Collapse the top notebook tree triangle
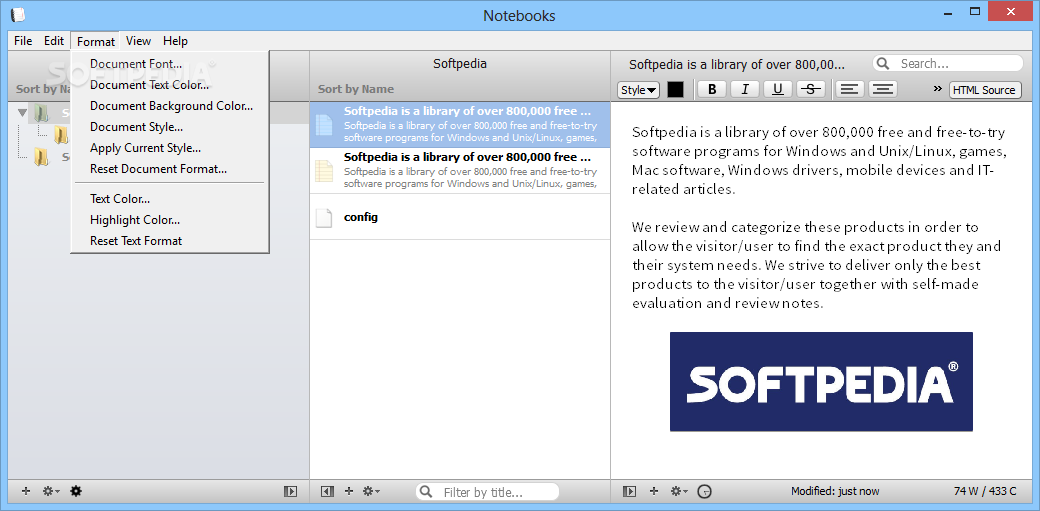 [x=23, y=112]
